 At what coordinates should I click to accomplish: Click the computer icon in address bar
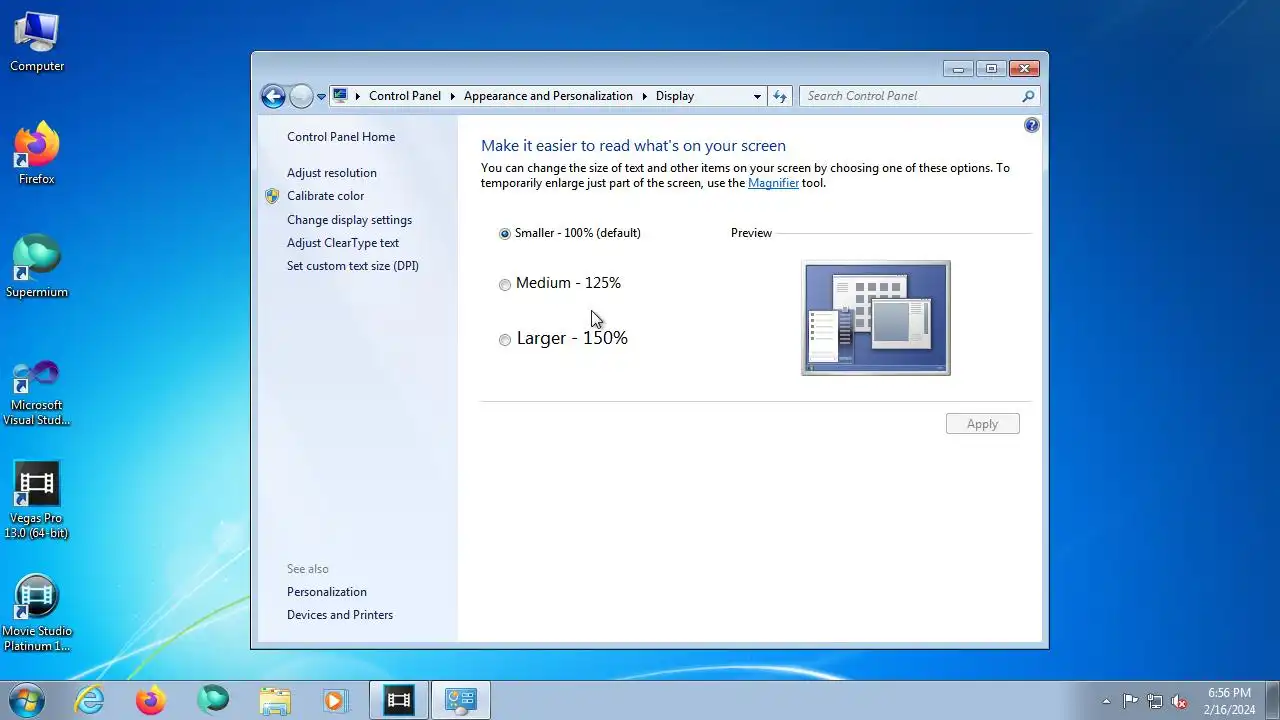pos(341,96)
